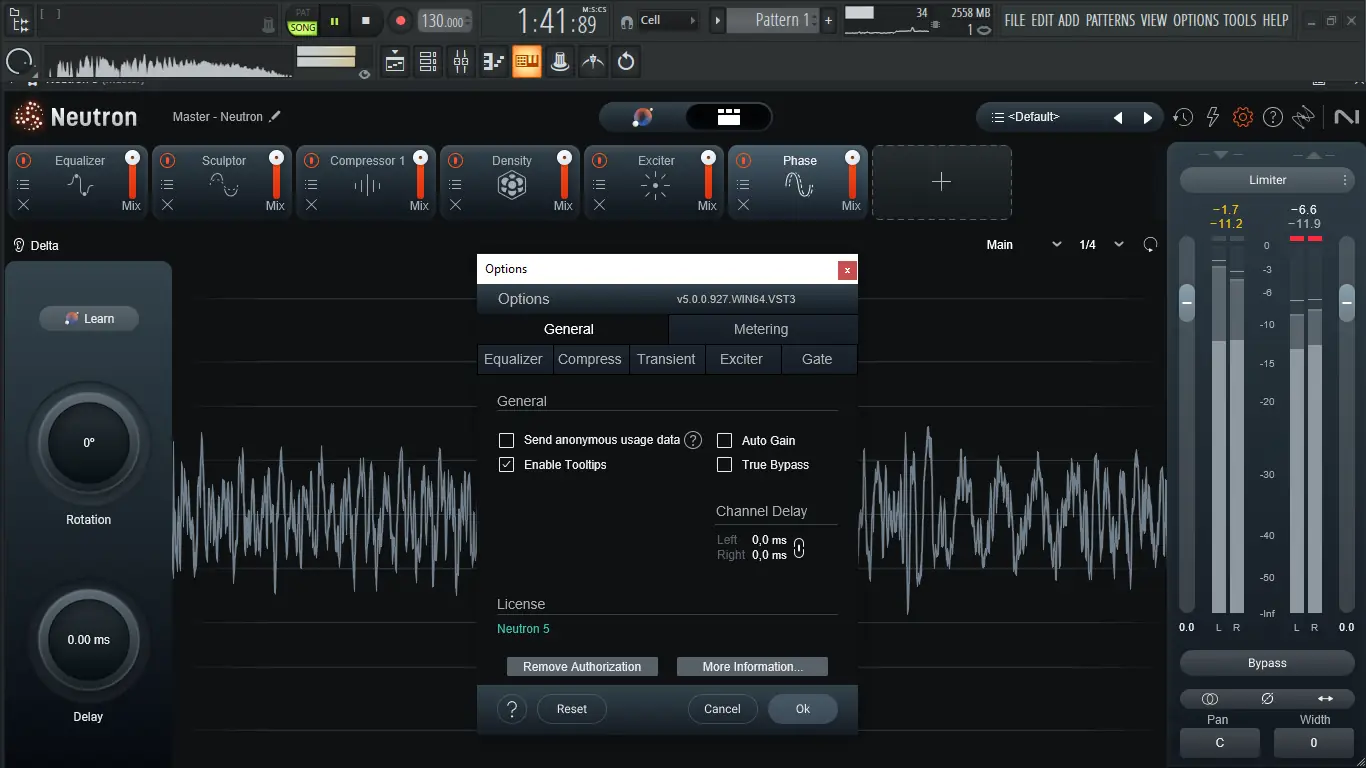Click the record button in transport bar
Image resolution: width=1366 pixels, height=768 pixels.
pyautogui.click(x=400, y=21)
